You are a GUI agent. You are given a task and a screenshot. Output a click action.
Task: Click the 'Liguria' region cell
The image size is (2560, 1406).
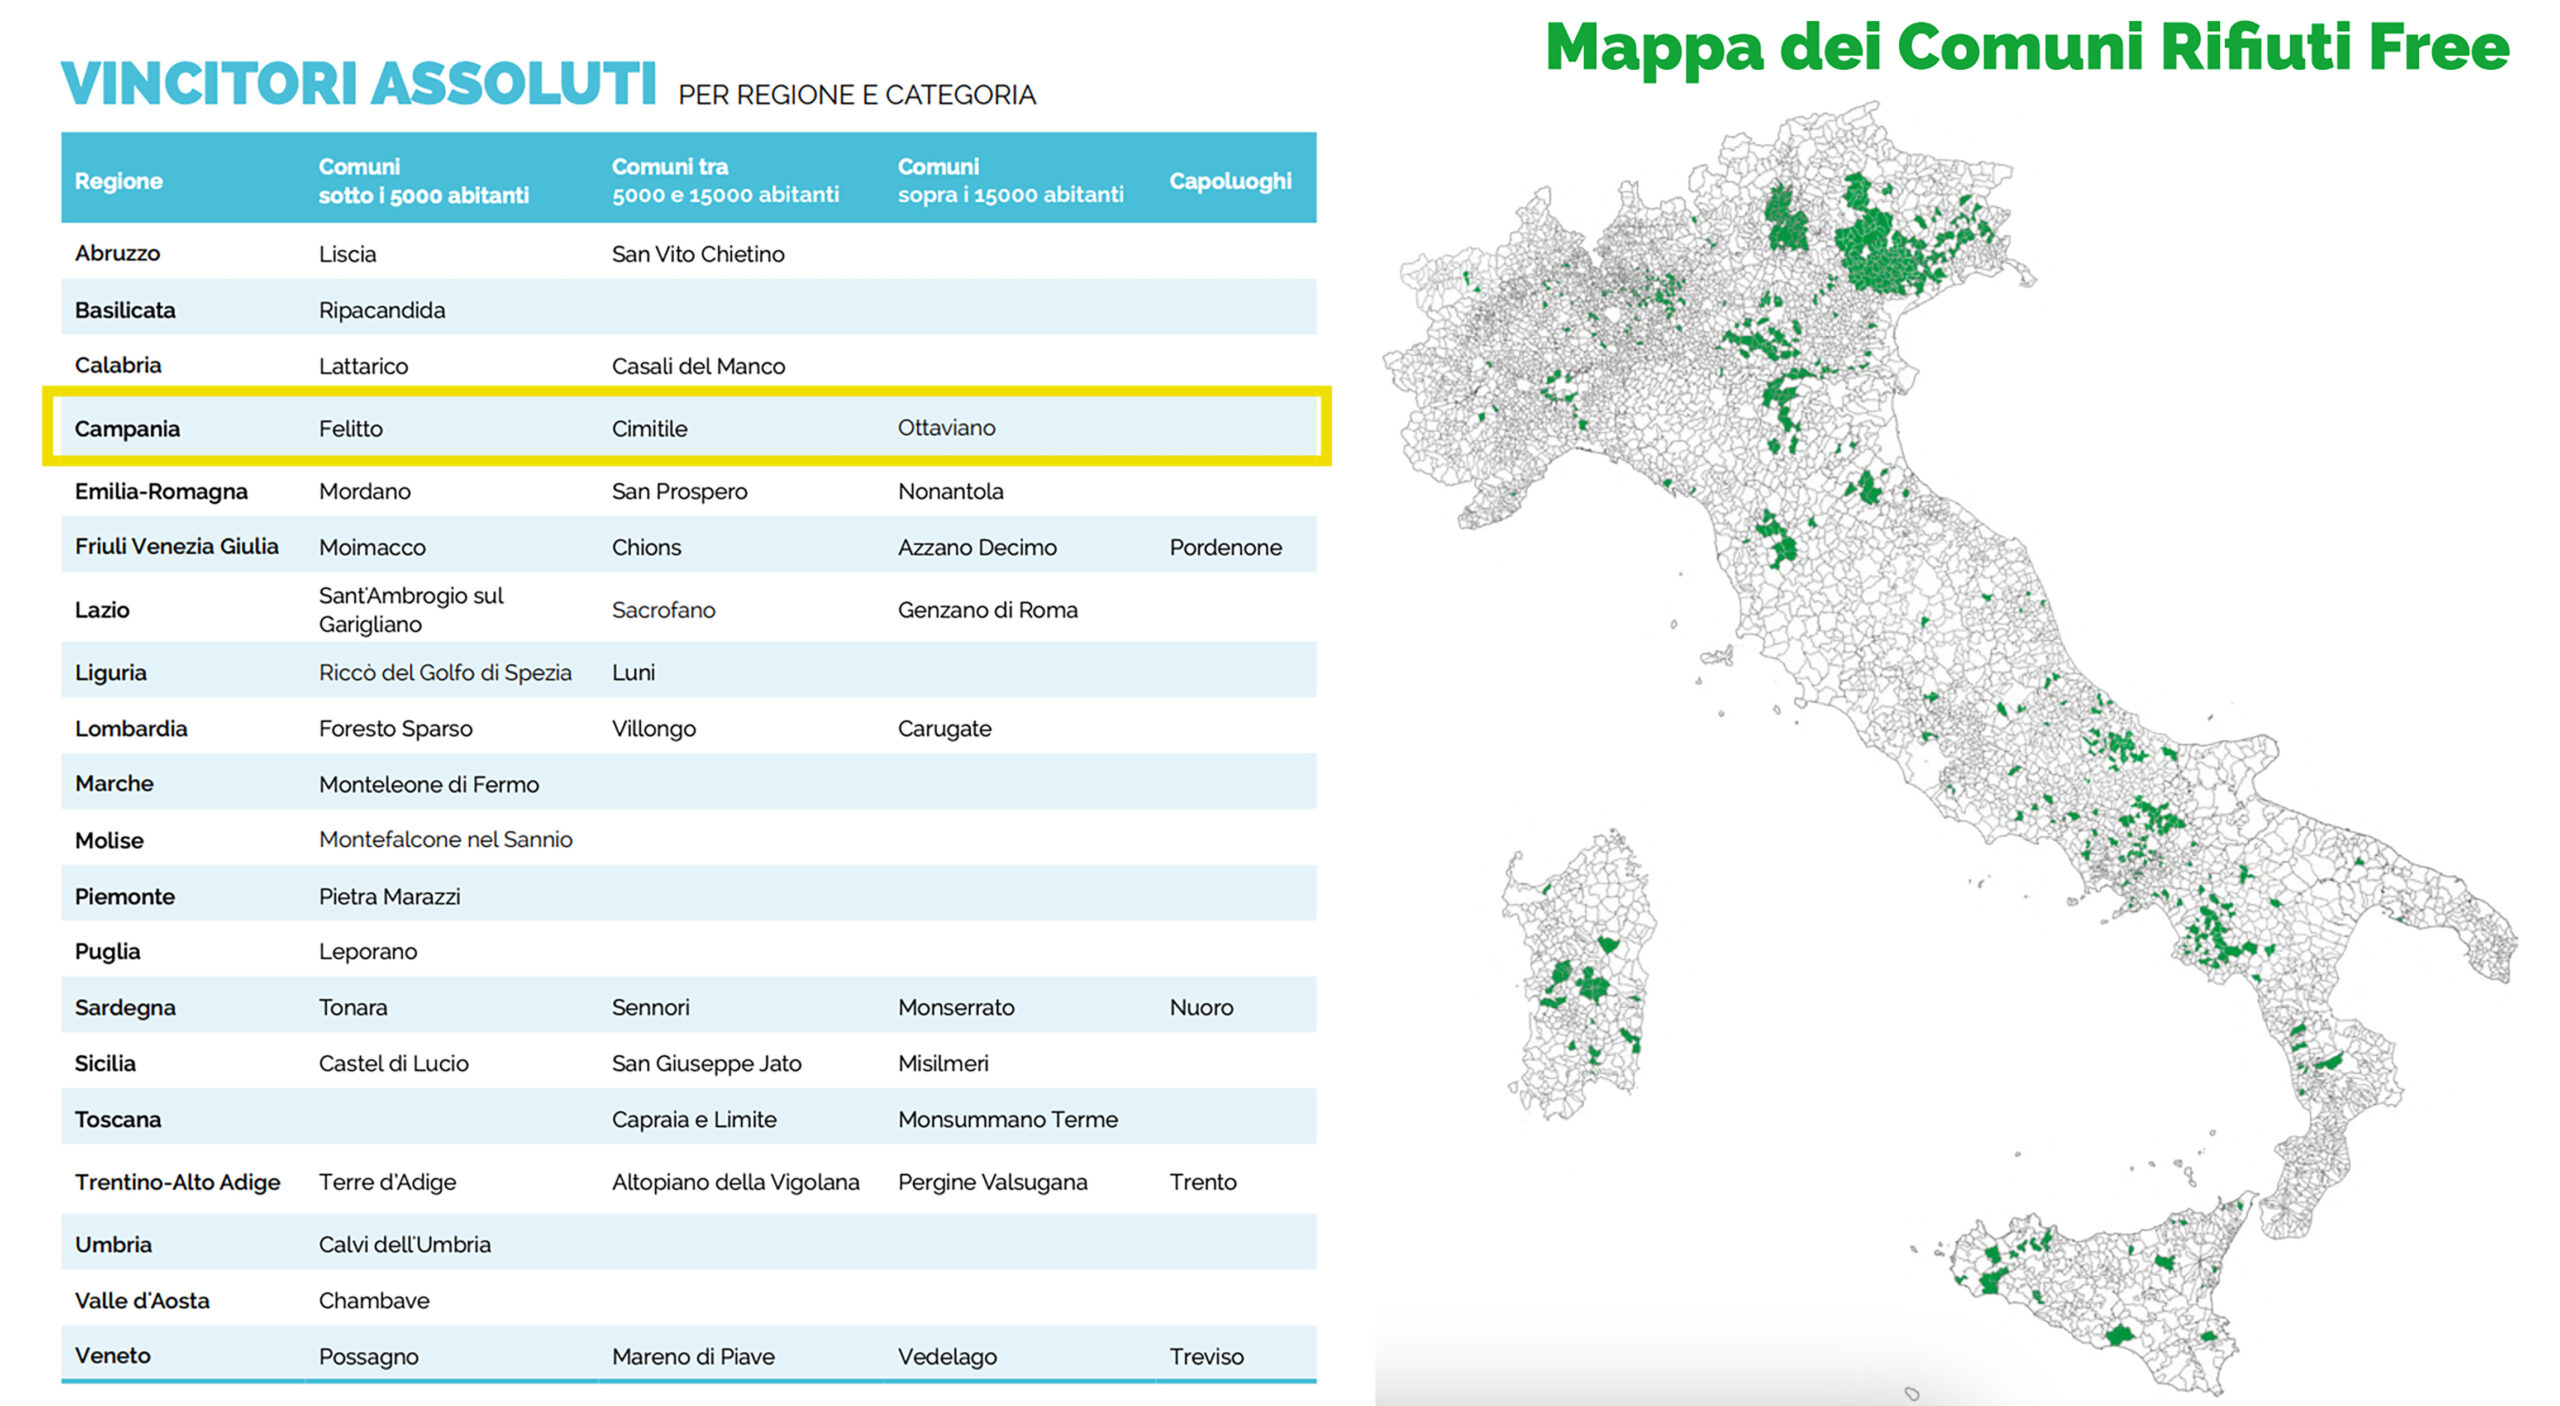point(110,672)
